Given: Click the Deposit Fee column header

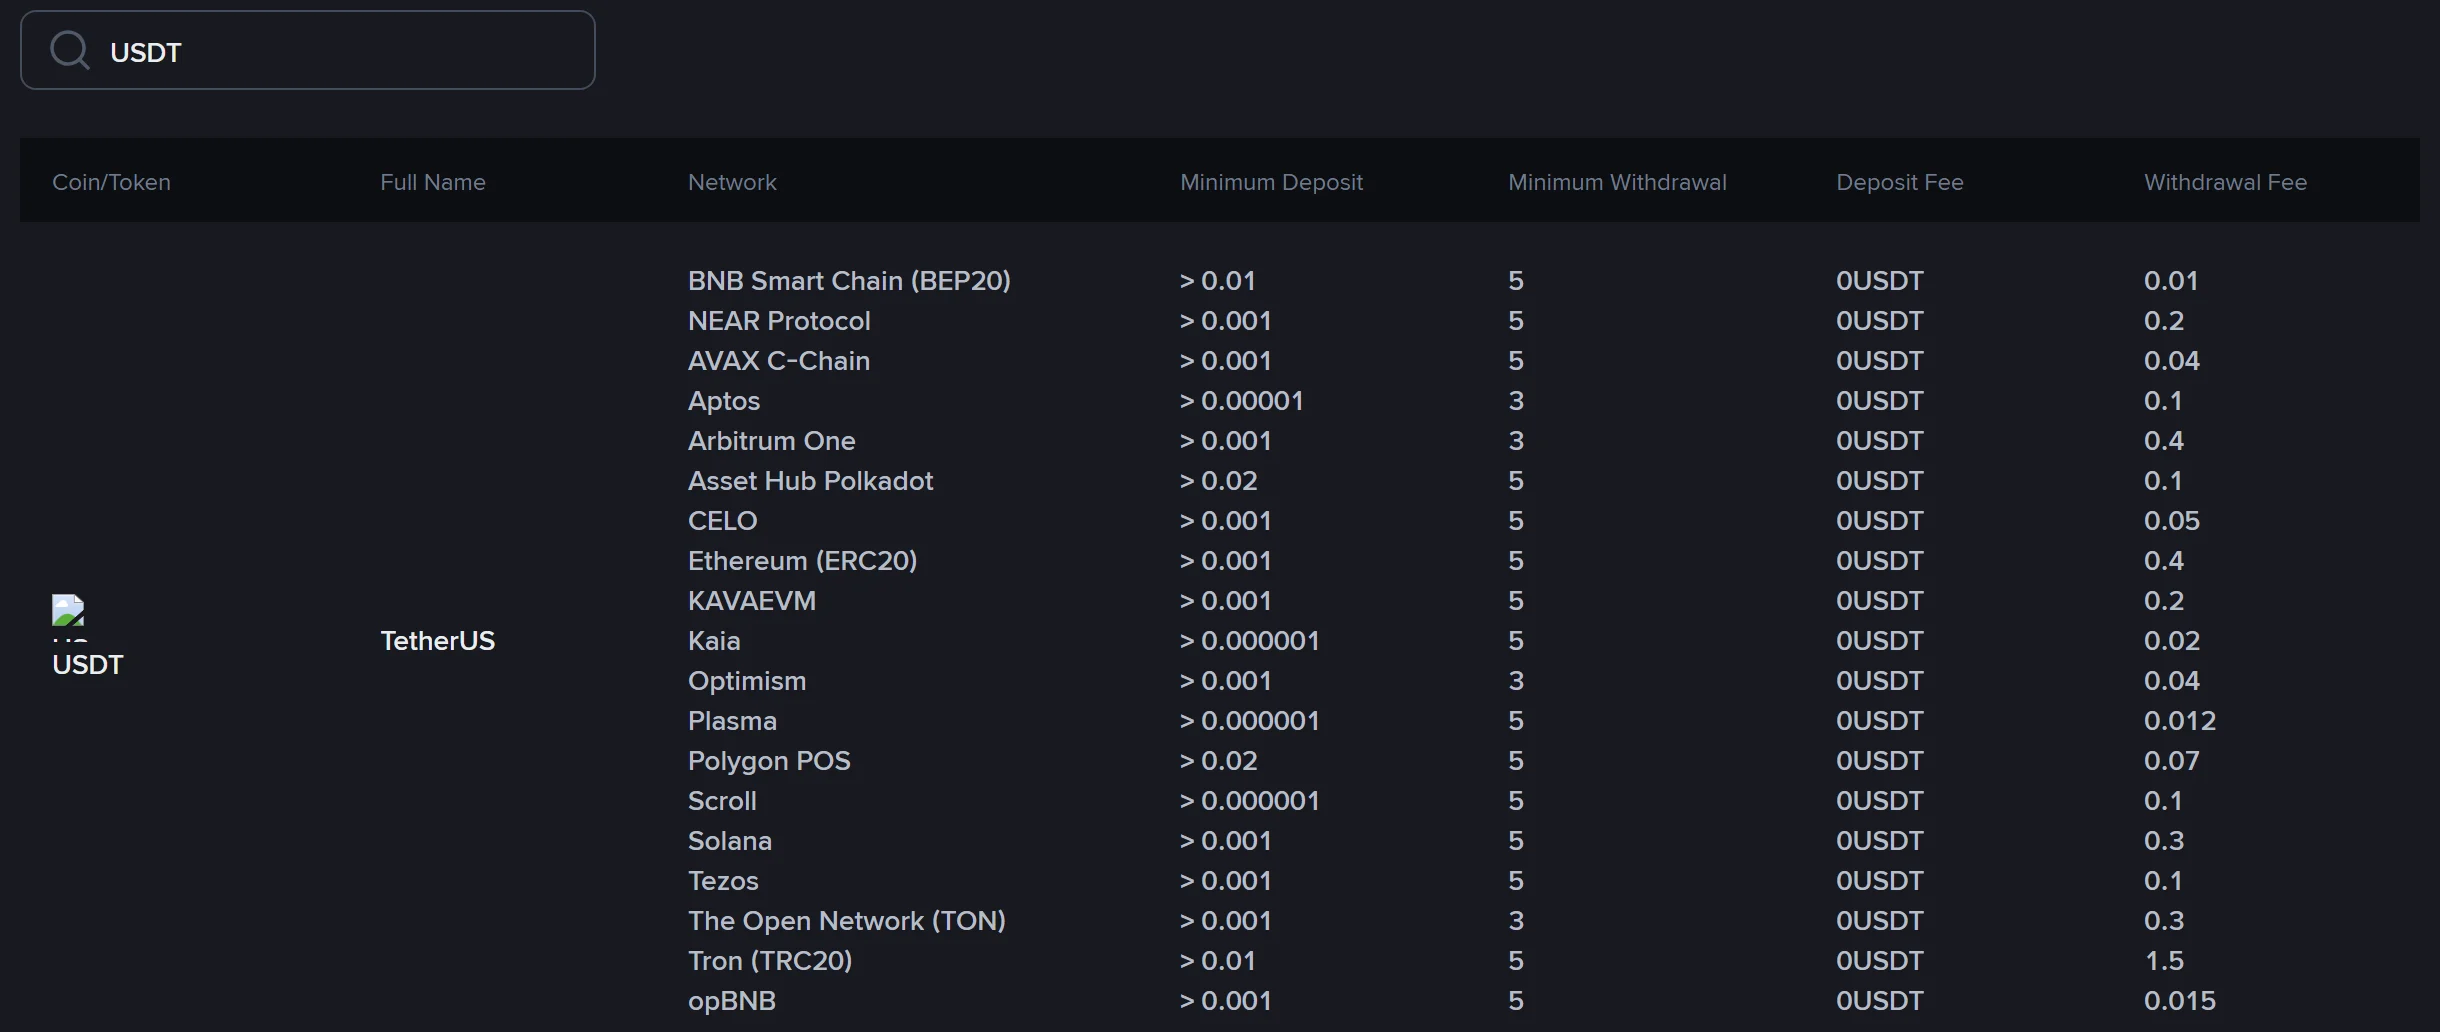Looking at the screenshot, I should coord(1900,182).
